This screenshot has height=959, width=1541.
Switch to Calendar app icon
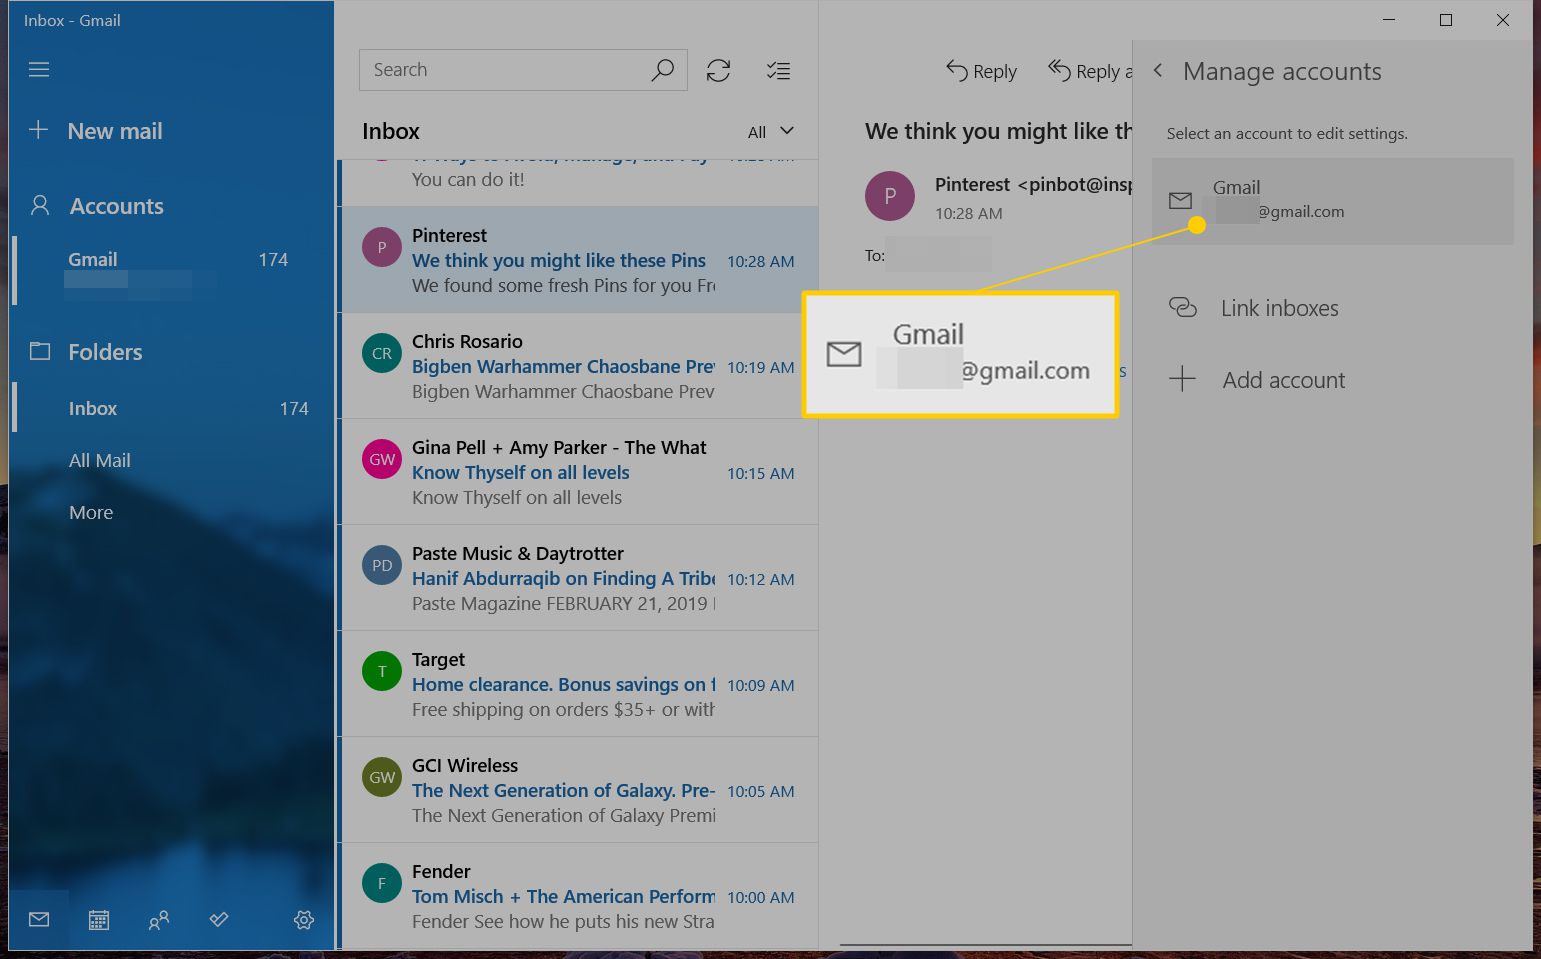98,920
